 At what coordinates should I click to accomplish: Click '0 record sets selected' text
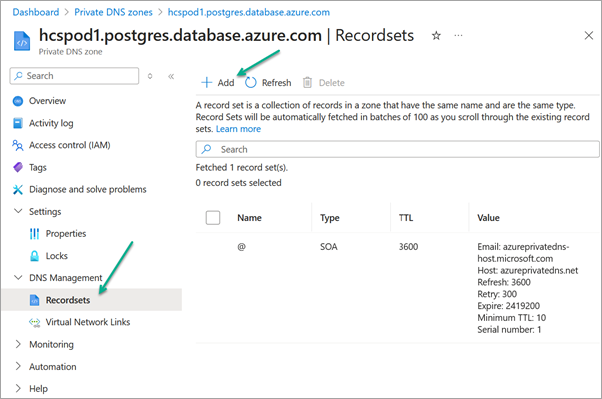pos(238,183)
